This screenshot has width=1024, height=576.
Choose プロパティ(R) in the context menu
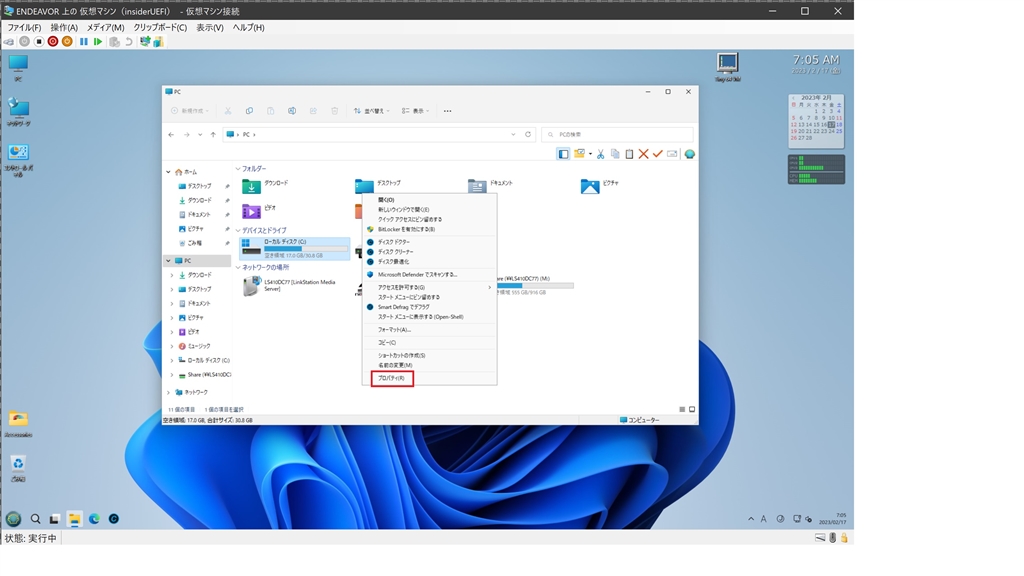point(392,379)
